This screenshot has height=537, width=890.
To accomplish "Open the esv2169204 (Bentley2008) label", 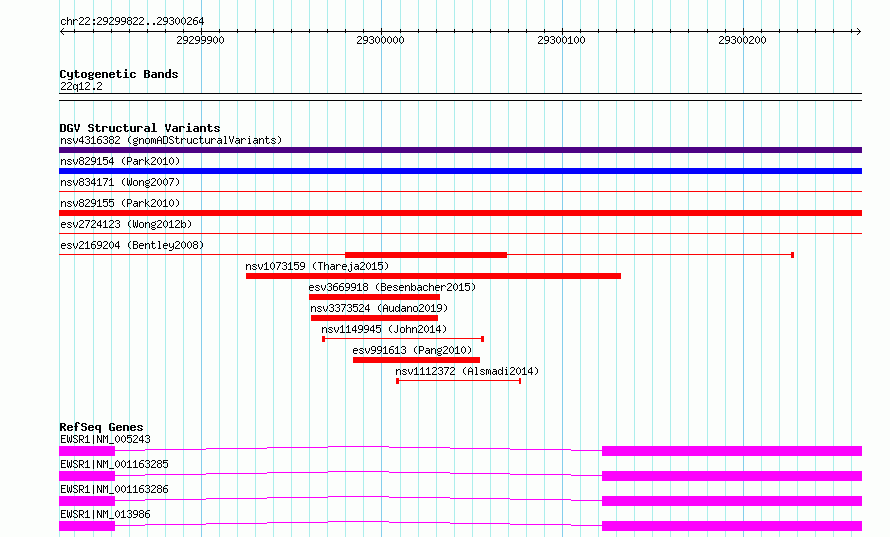I will (132, 245).
